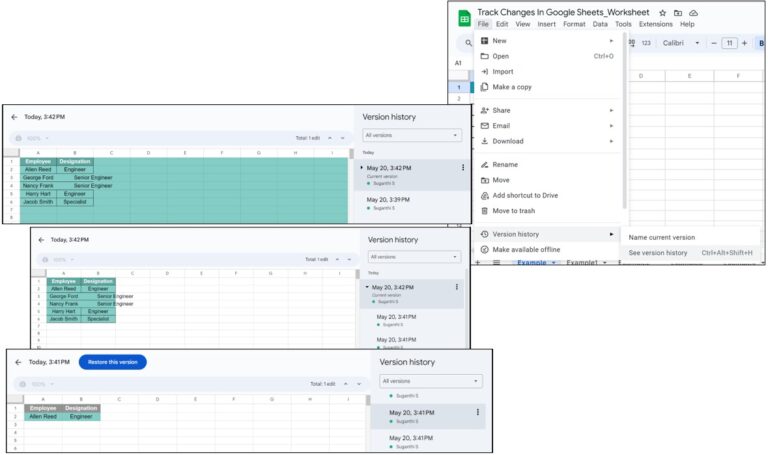Open the Help menu

coord(687,24)
